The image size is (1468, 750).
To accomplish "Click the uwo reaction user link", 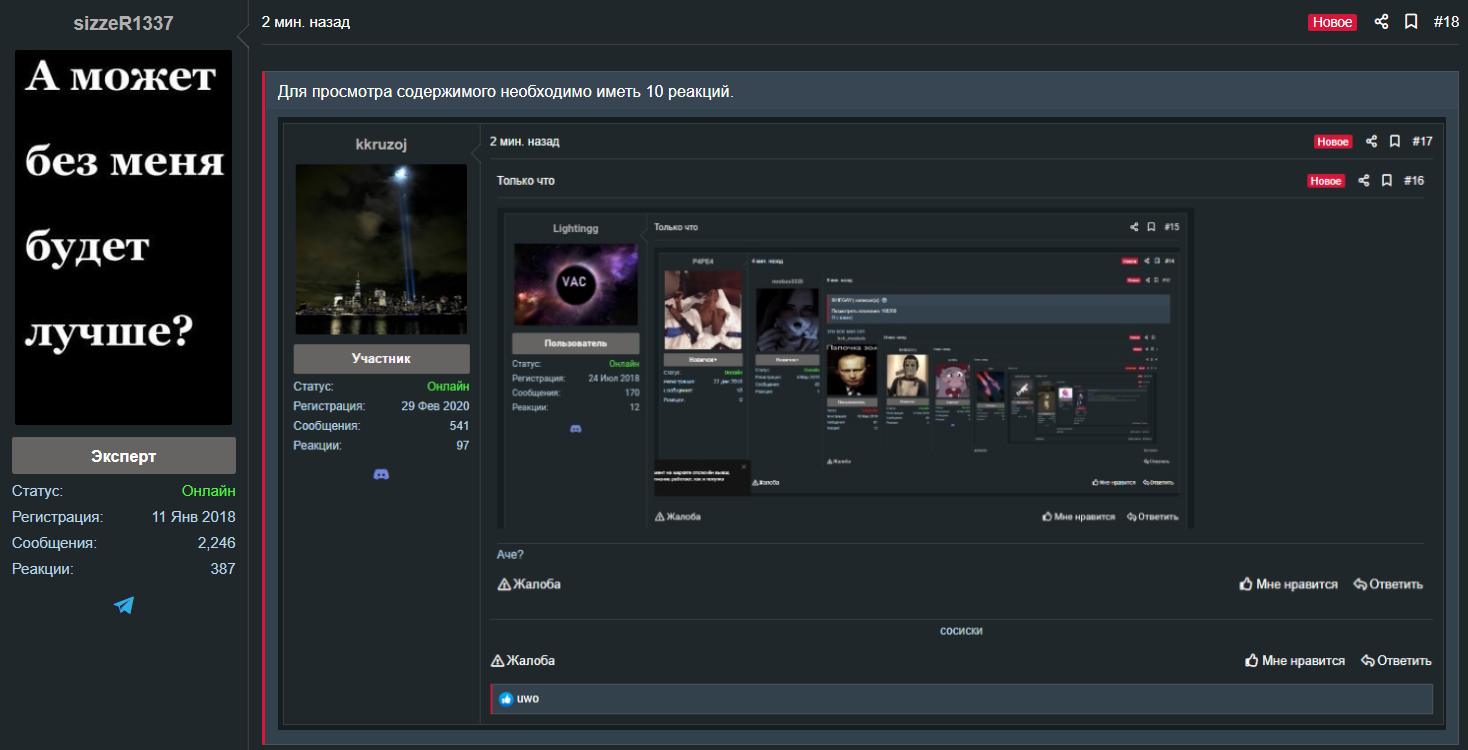I will pyautogui.click(x=528, y=699).
